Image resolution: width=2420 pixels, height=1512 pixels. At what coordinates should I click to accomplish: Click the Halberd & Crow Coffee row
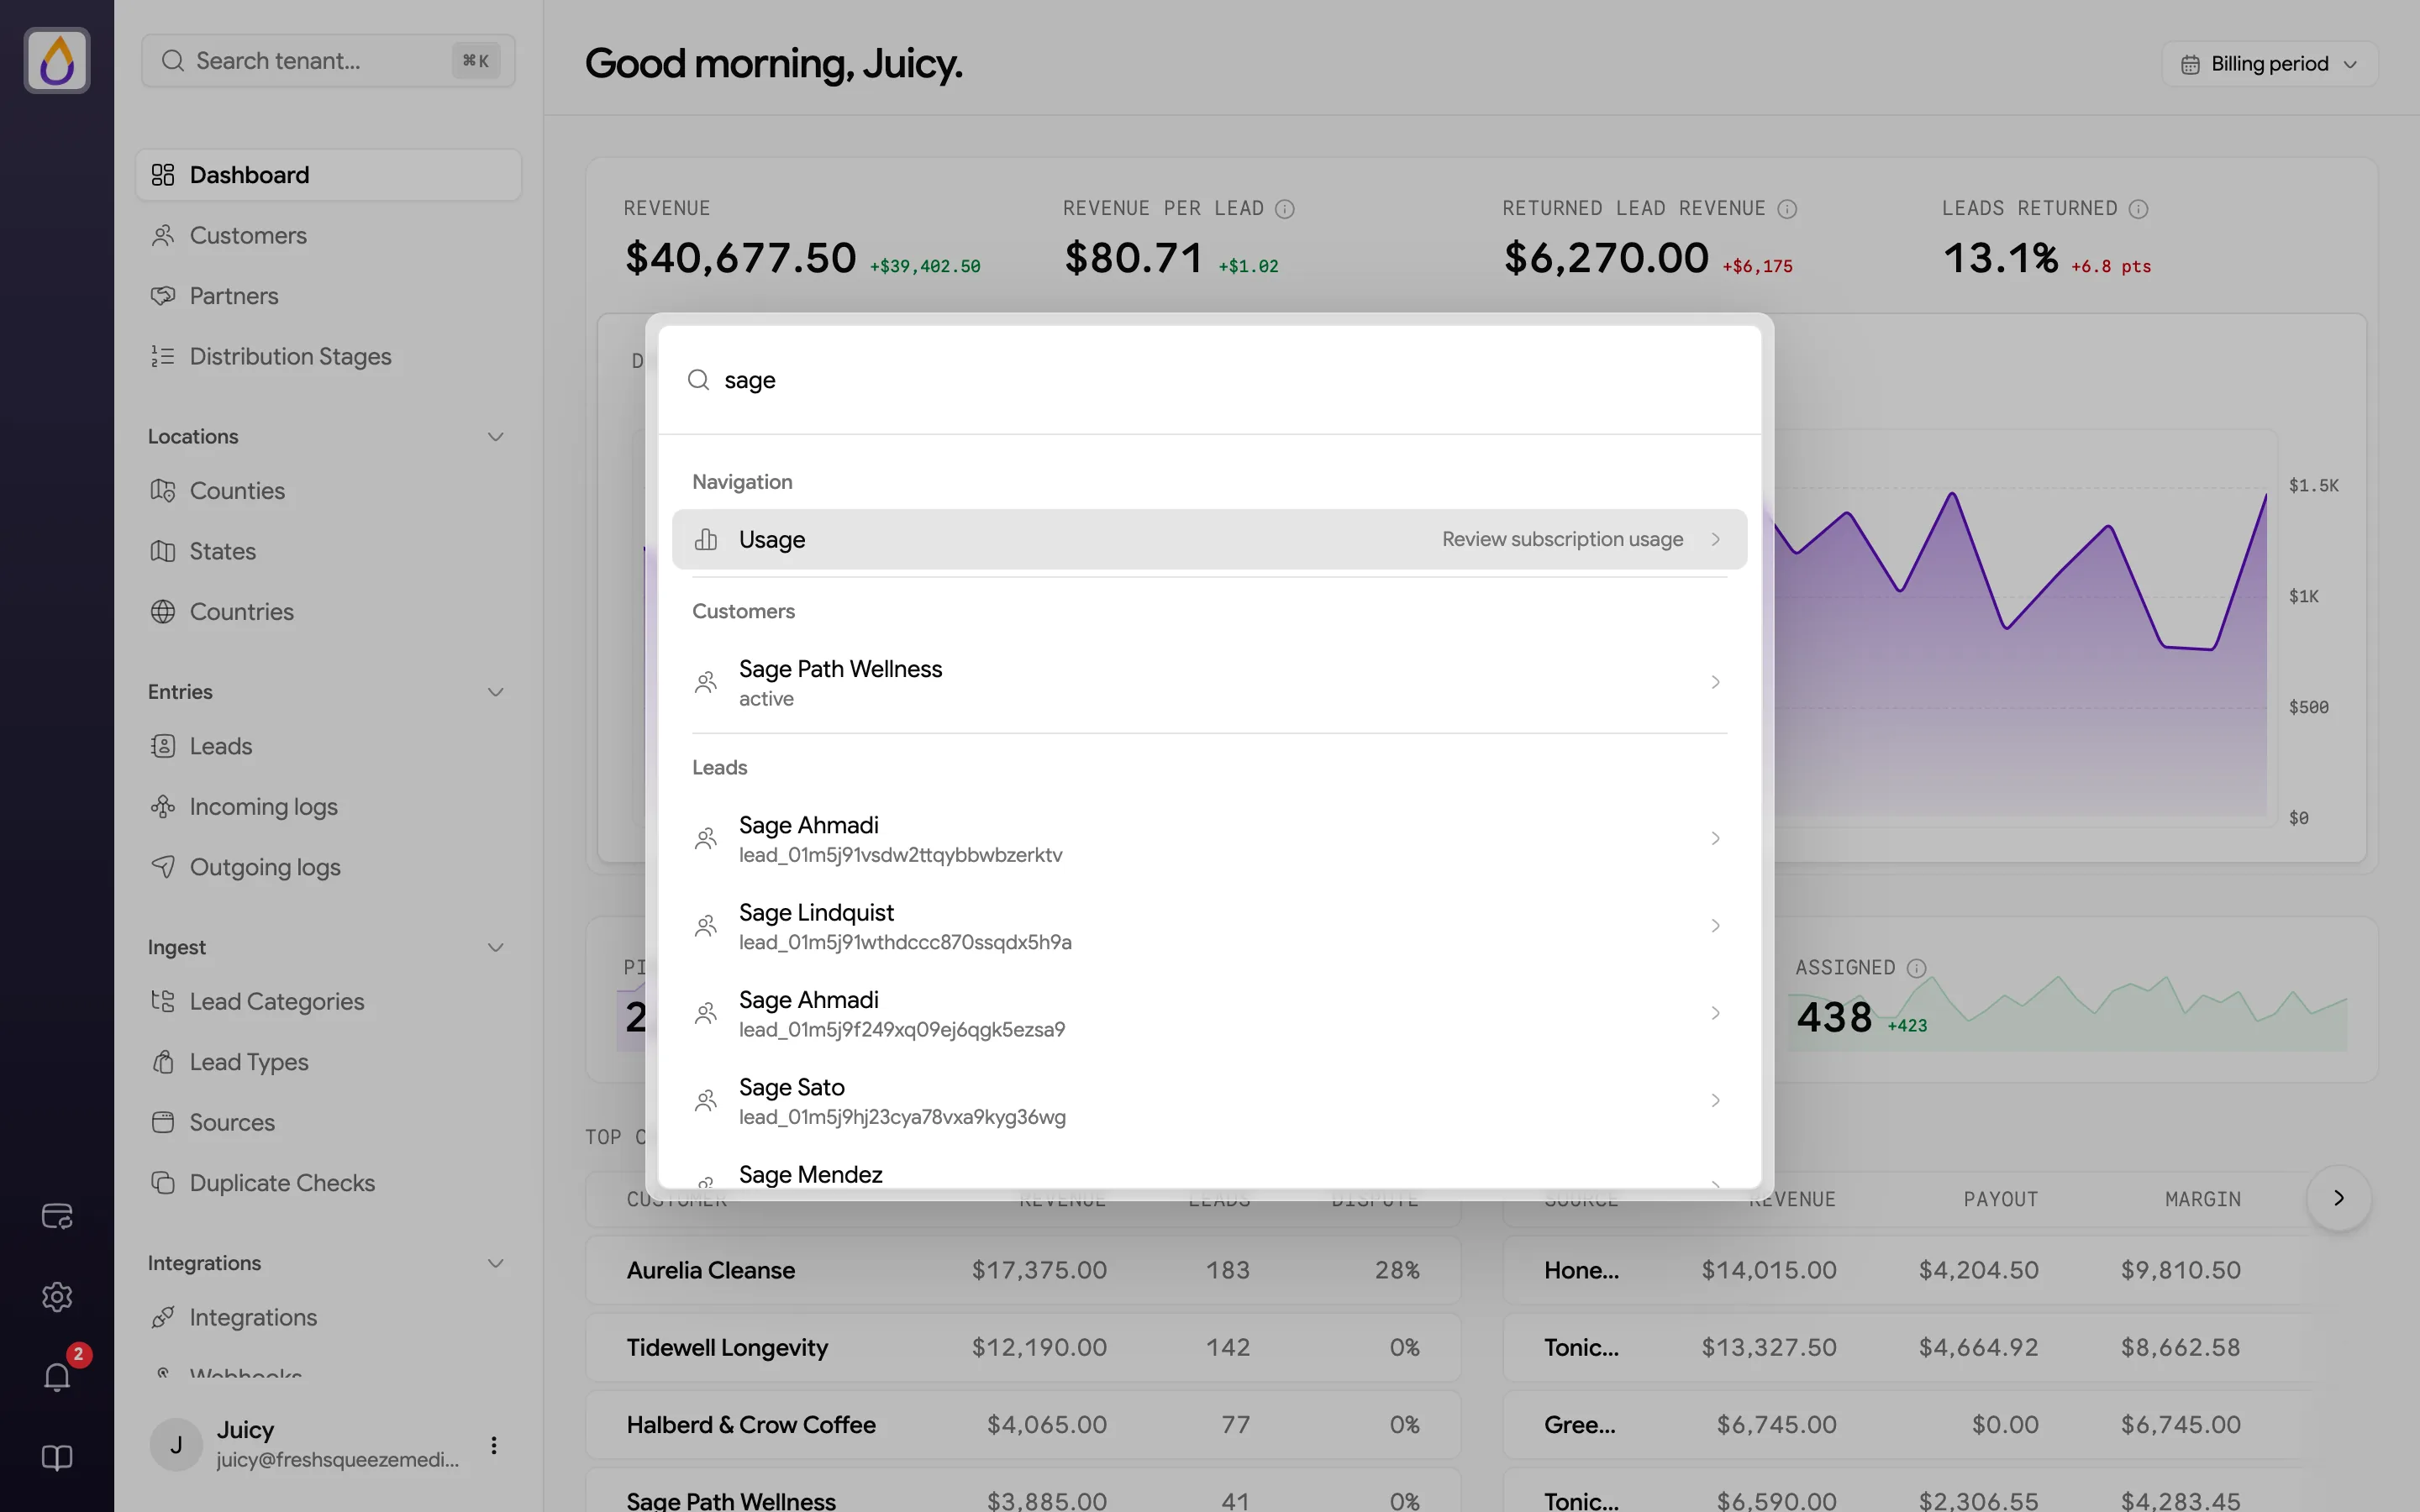[x=1023, y=1424]
